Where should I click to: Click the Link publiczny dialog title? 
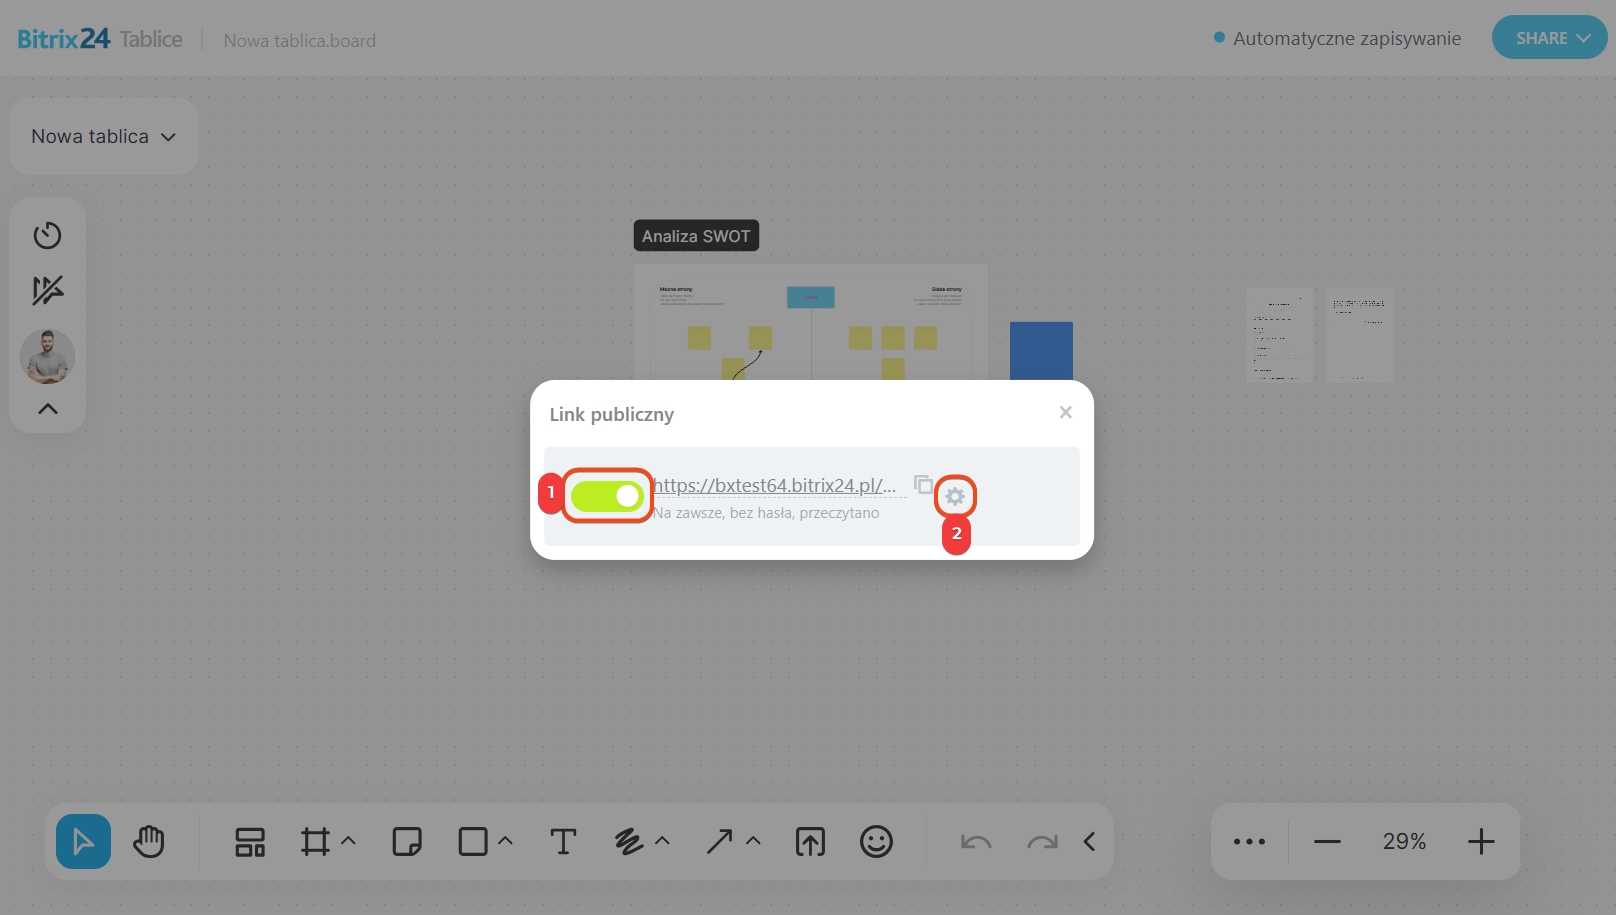tap(612, 414)
